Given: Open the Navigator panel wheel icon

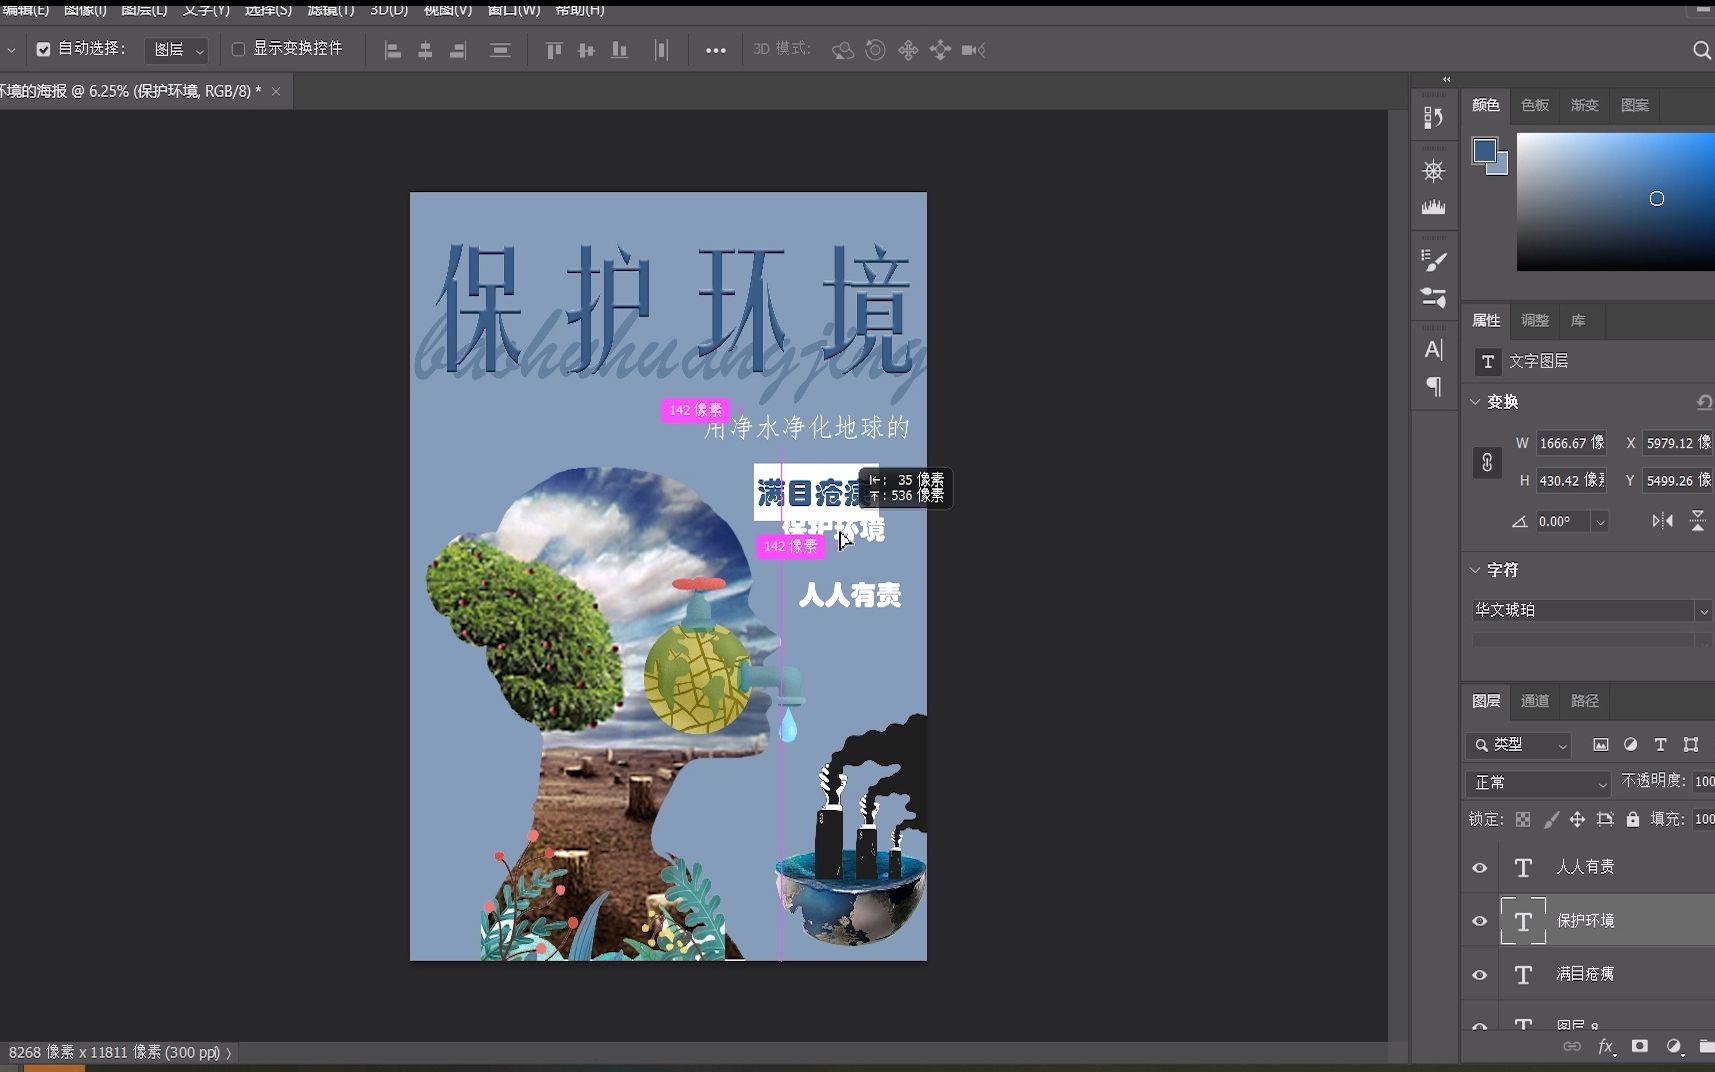Looking at the screenshot, I should click(1433, 170).
